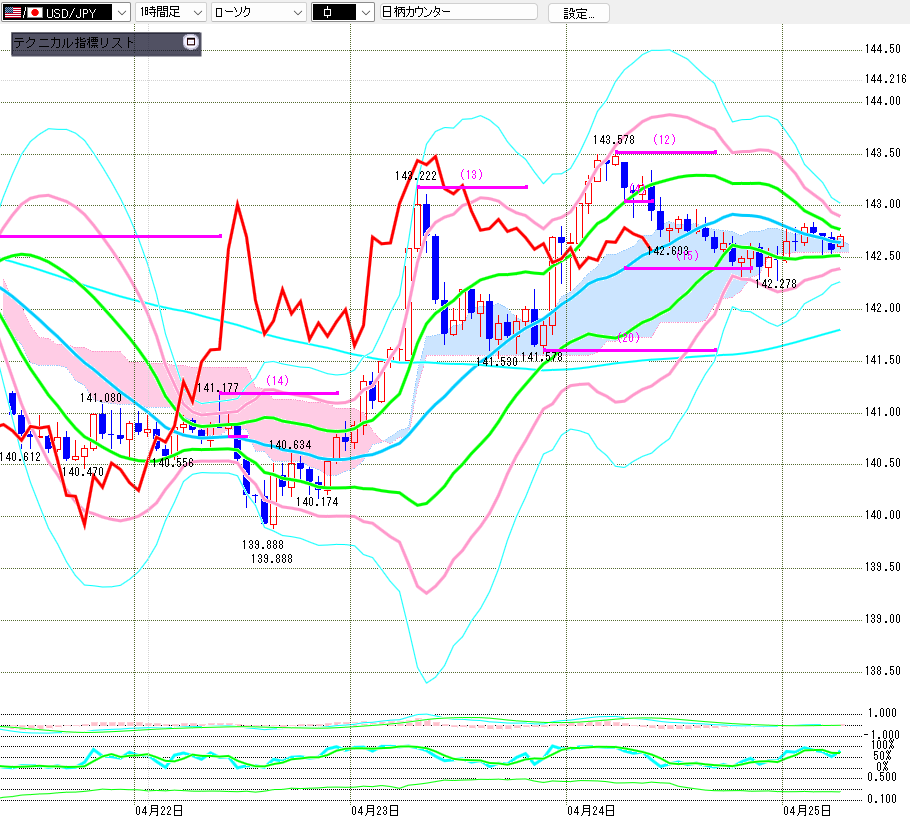Click the (13) day counter label
The image size is (910, 820).
click(x=471, y=175)
